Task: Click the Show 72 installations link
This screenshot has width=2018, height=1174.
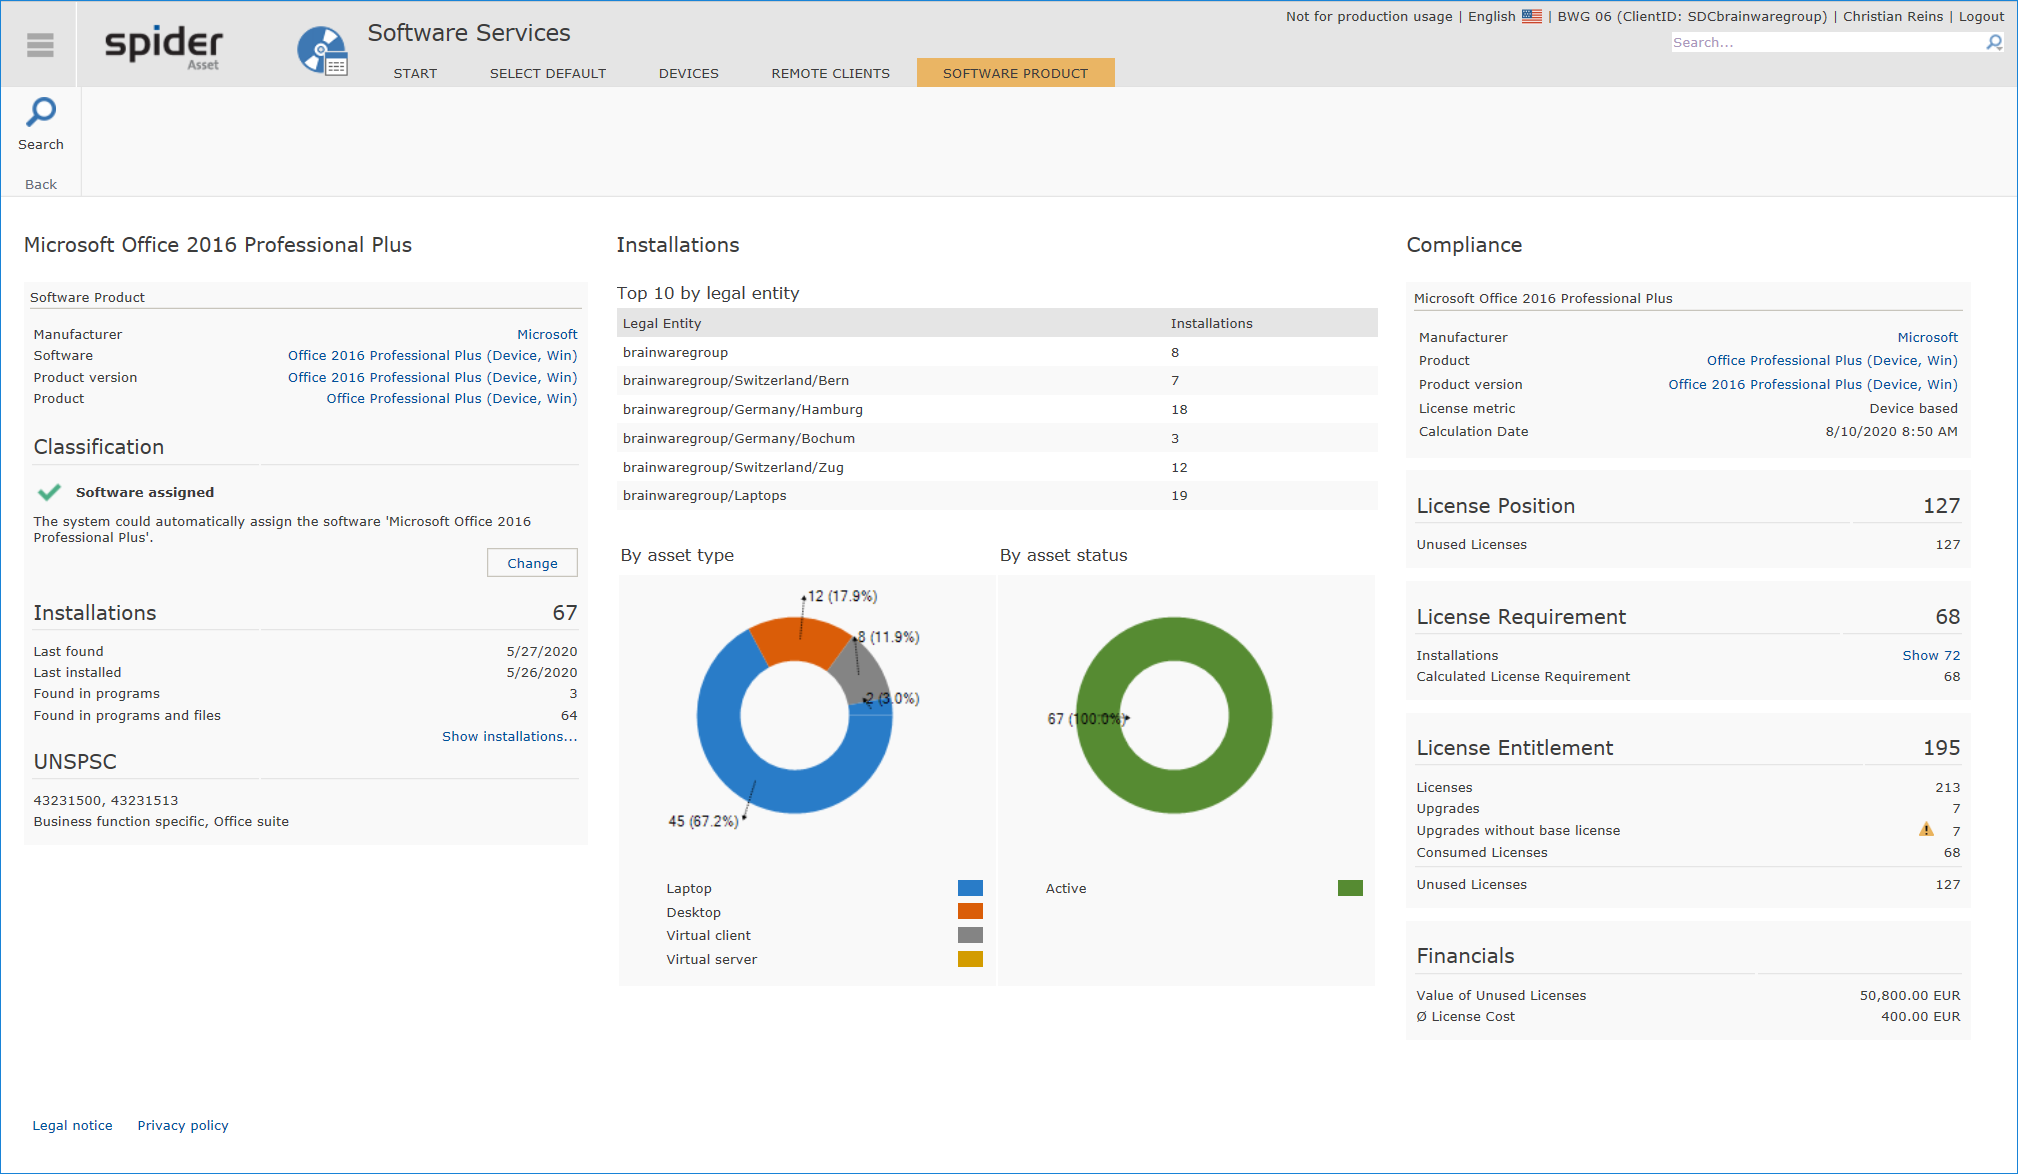Action: tap(1930, 655)
